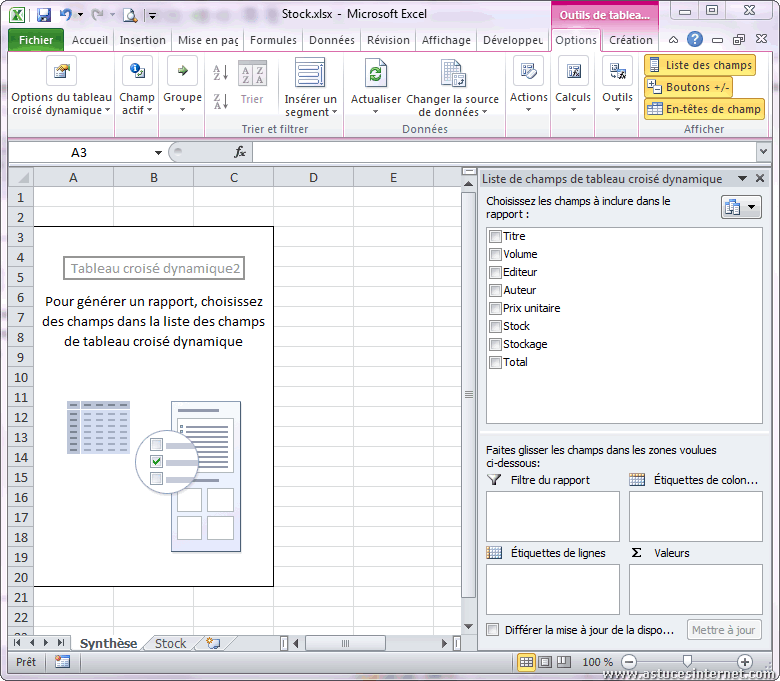Open the Name Box dropdown arrow
This screenshot has width=780, height=681.
(158, 153)
